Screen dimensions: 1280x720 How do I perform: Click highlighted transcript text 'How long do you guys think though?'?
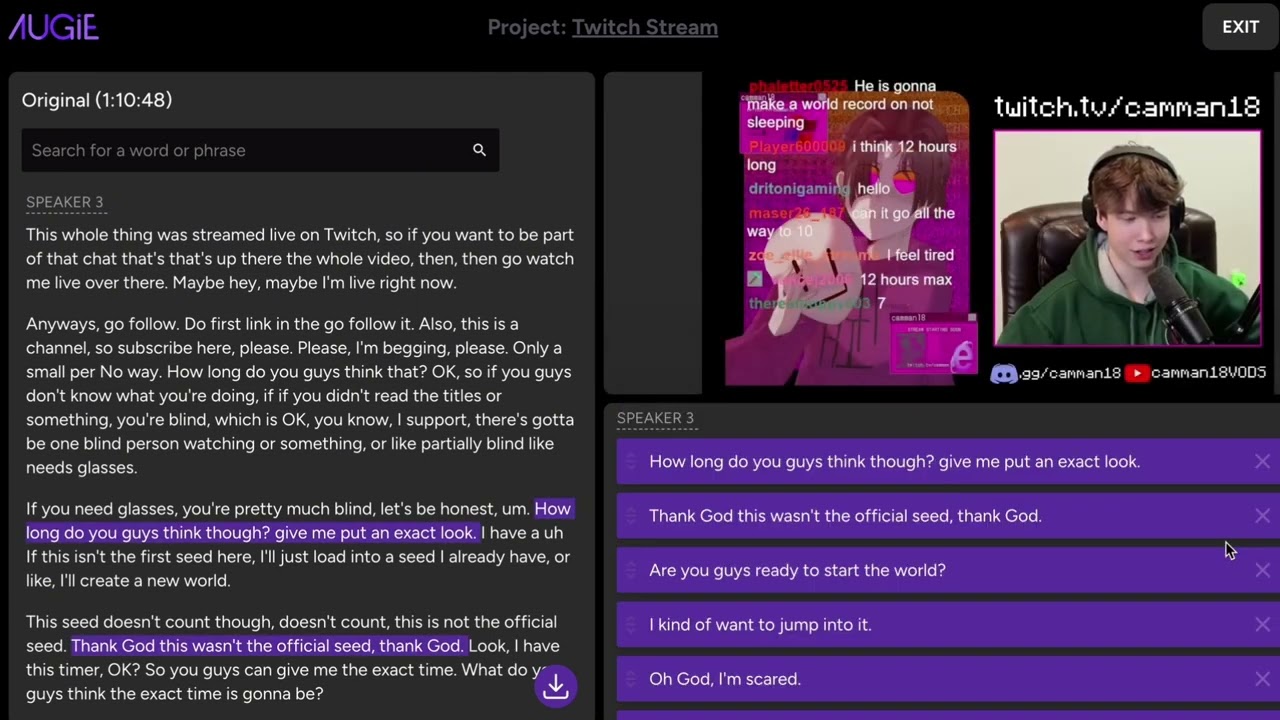tap(250, 533)
